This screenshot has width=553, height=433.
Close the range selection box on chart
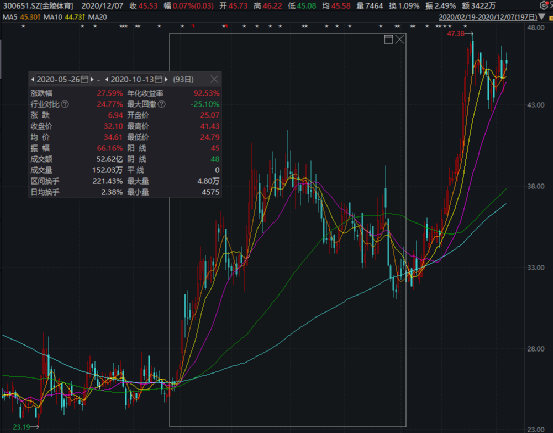(400, 39)
